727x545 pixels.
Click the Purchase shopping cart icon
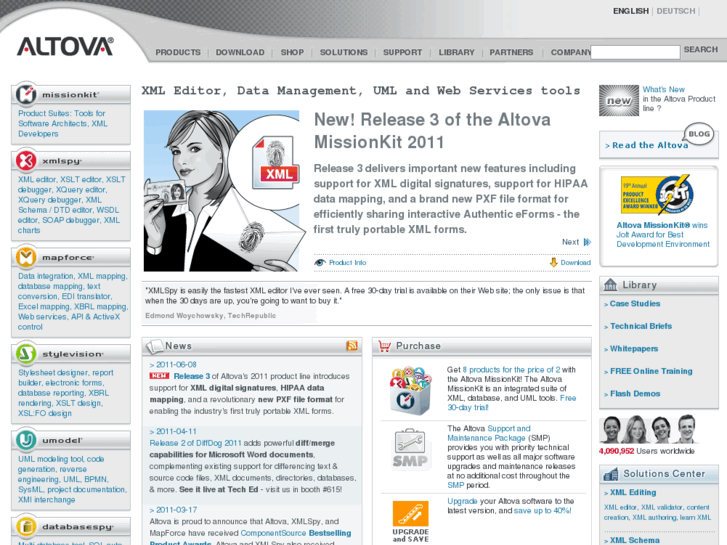(x=384, y=346)
